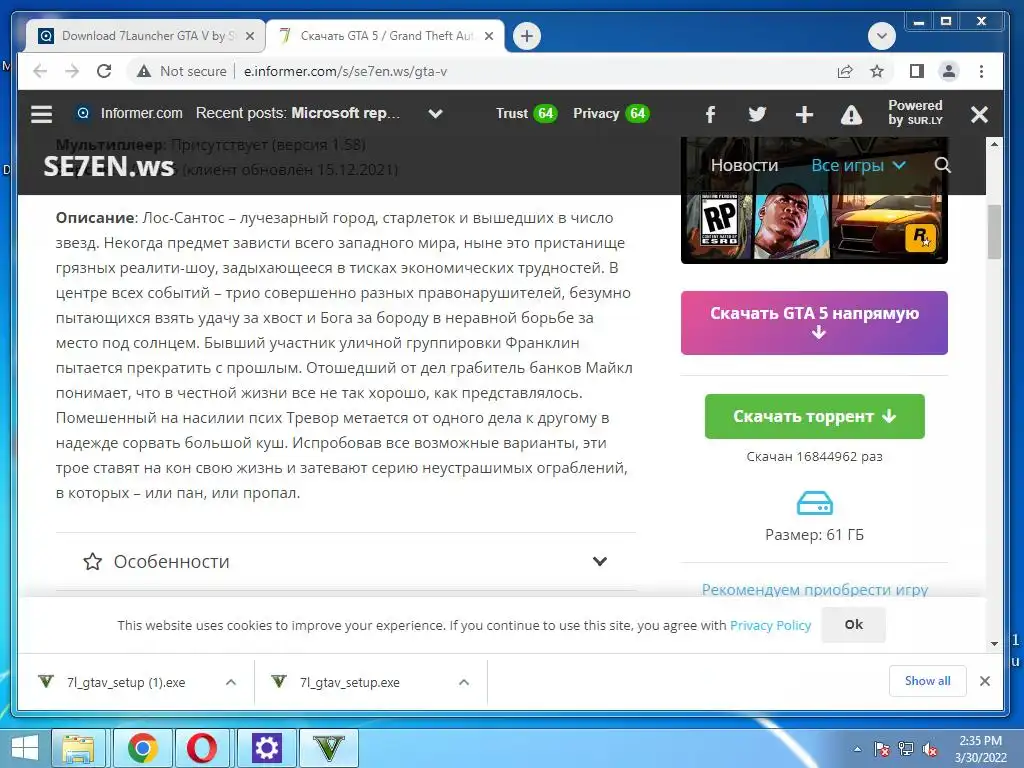Go forward in browser history
The width and height of the screenshot is (1024, 768).
click(72, 71)
